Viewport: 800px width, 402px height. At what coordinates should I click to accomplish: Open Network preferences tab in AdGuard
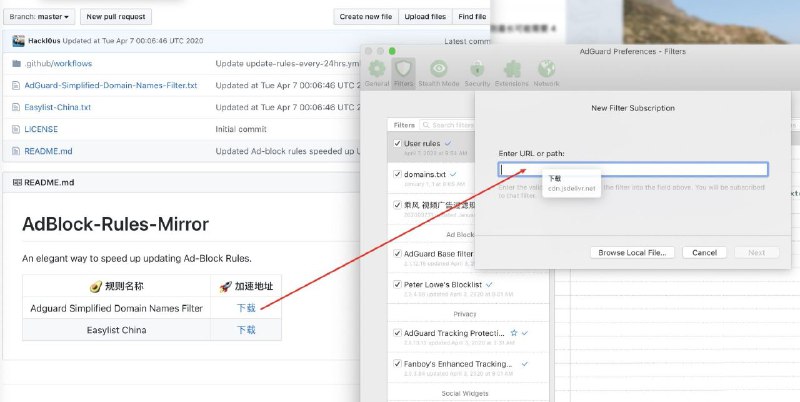546,73
